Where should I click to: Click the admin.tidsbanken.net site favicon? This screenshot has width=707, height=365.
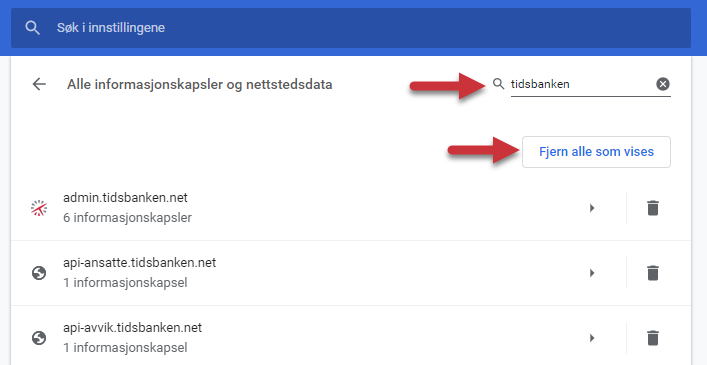(x=39, y=208)
